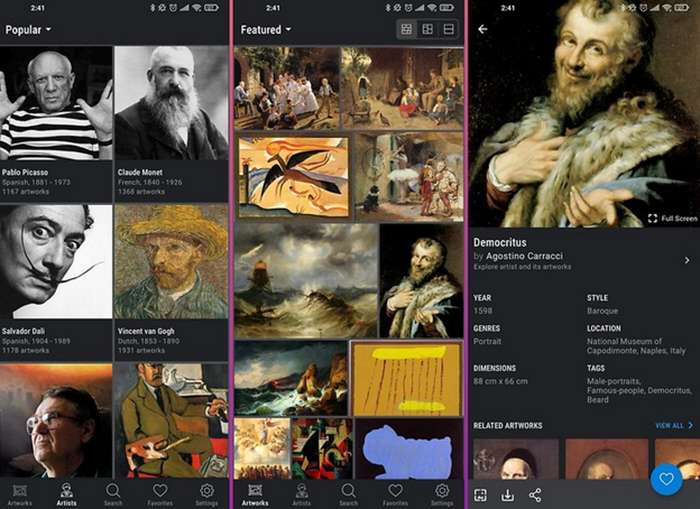Image resolution: width=700 pixels, height=509 pixels.
Task: Open the Popular sort dropdown
Action: [28, 30]
